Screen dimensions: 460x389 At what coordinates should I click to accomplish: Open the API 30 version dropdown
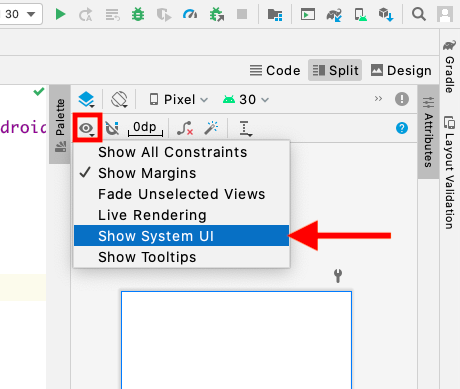246,99
